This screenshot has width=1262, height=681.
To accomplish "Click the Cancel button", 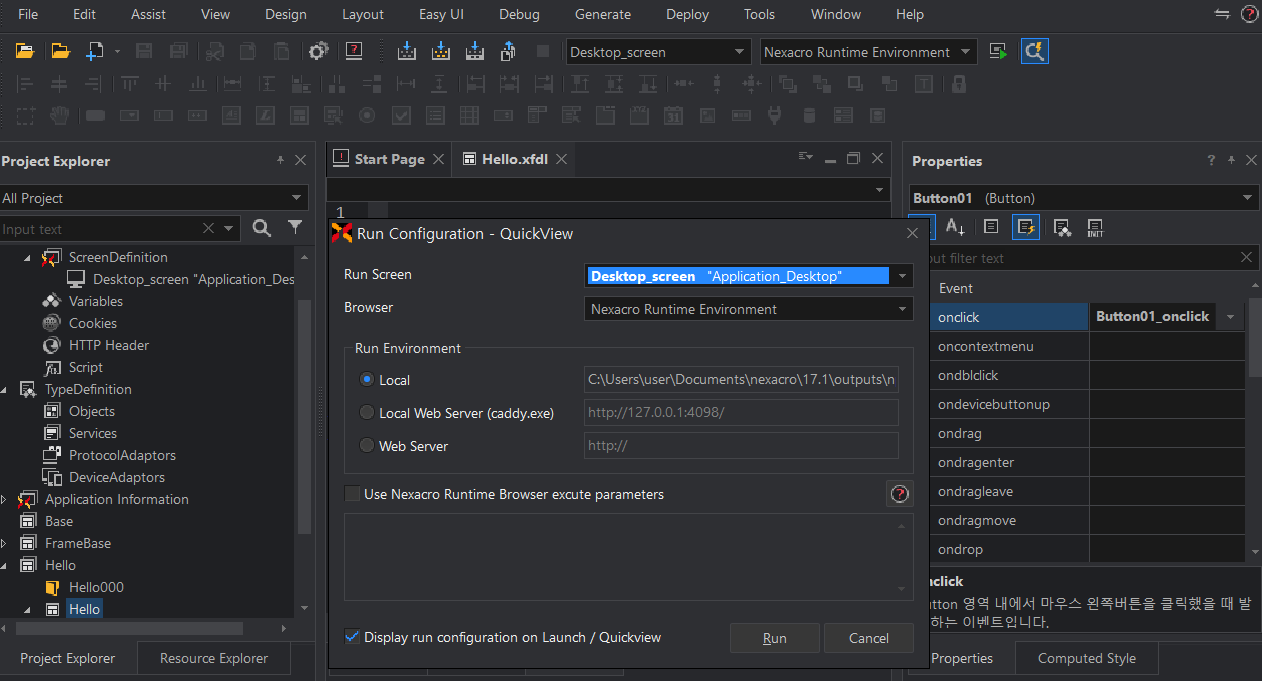I will tap(869, 638).
